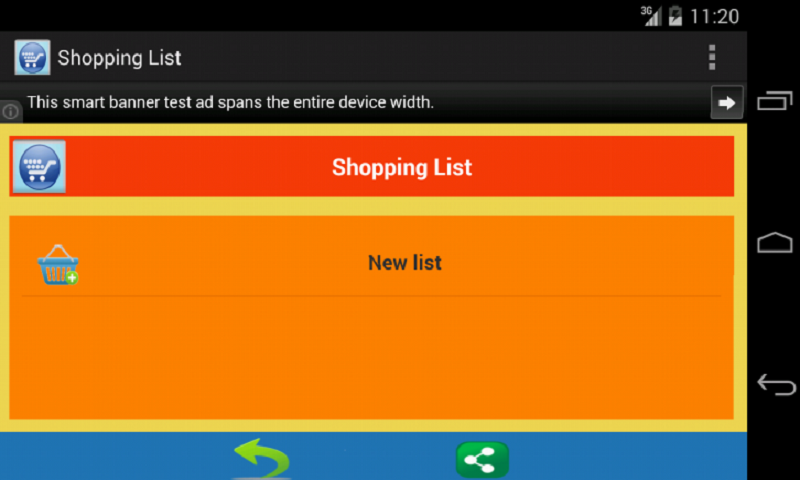The width and height of the screenshot is (800, 480).
Task: Click the 11:20 clock in status bar
Action: coord(714,16)
